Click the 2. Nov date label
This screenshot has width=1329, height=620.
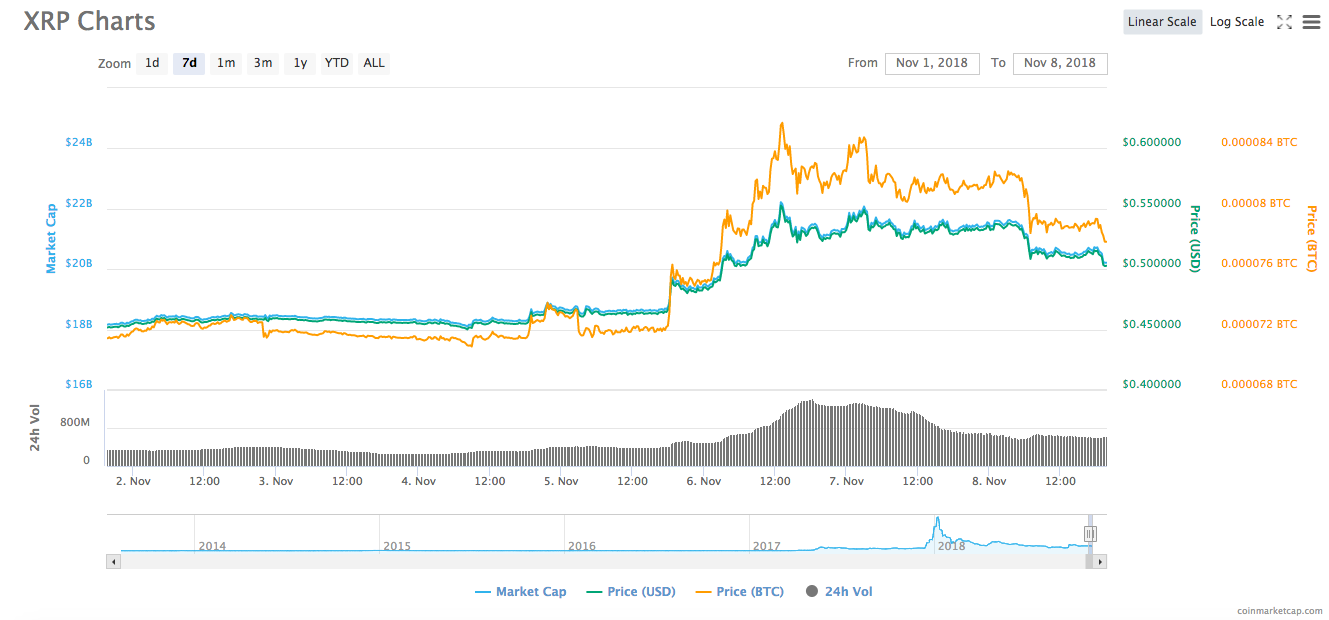[x=132, y=481]
